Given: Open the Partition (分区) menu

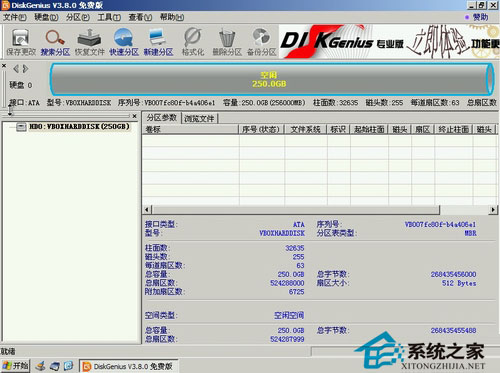Looking at the screenshot, I should coord(78,17).
